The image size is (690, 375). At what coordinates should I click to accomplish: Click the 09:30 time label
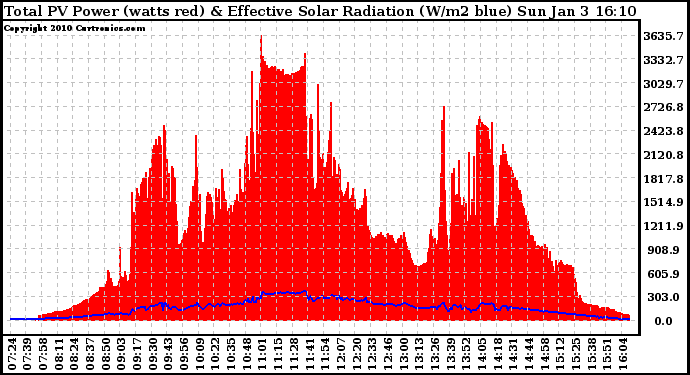(153, 355)
